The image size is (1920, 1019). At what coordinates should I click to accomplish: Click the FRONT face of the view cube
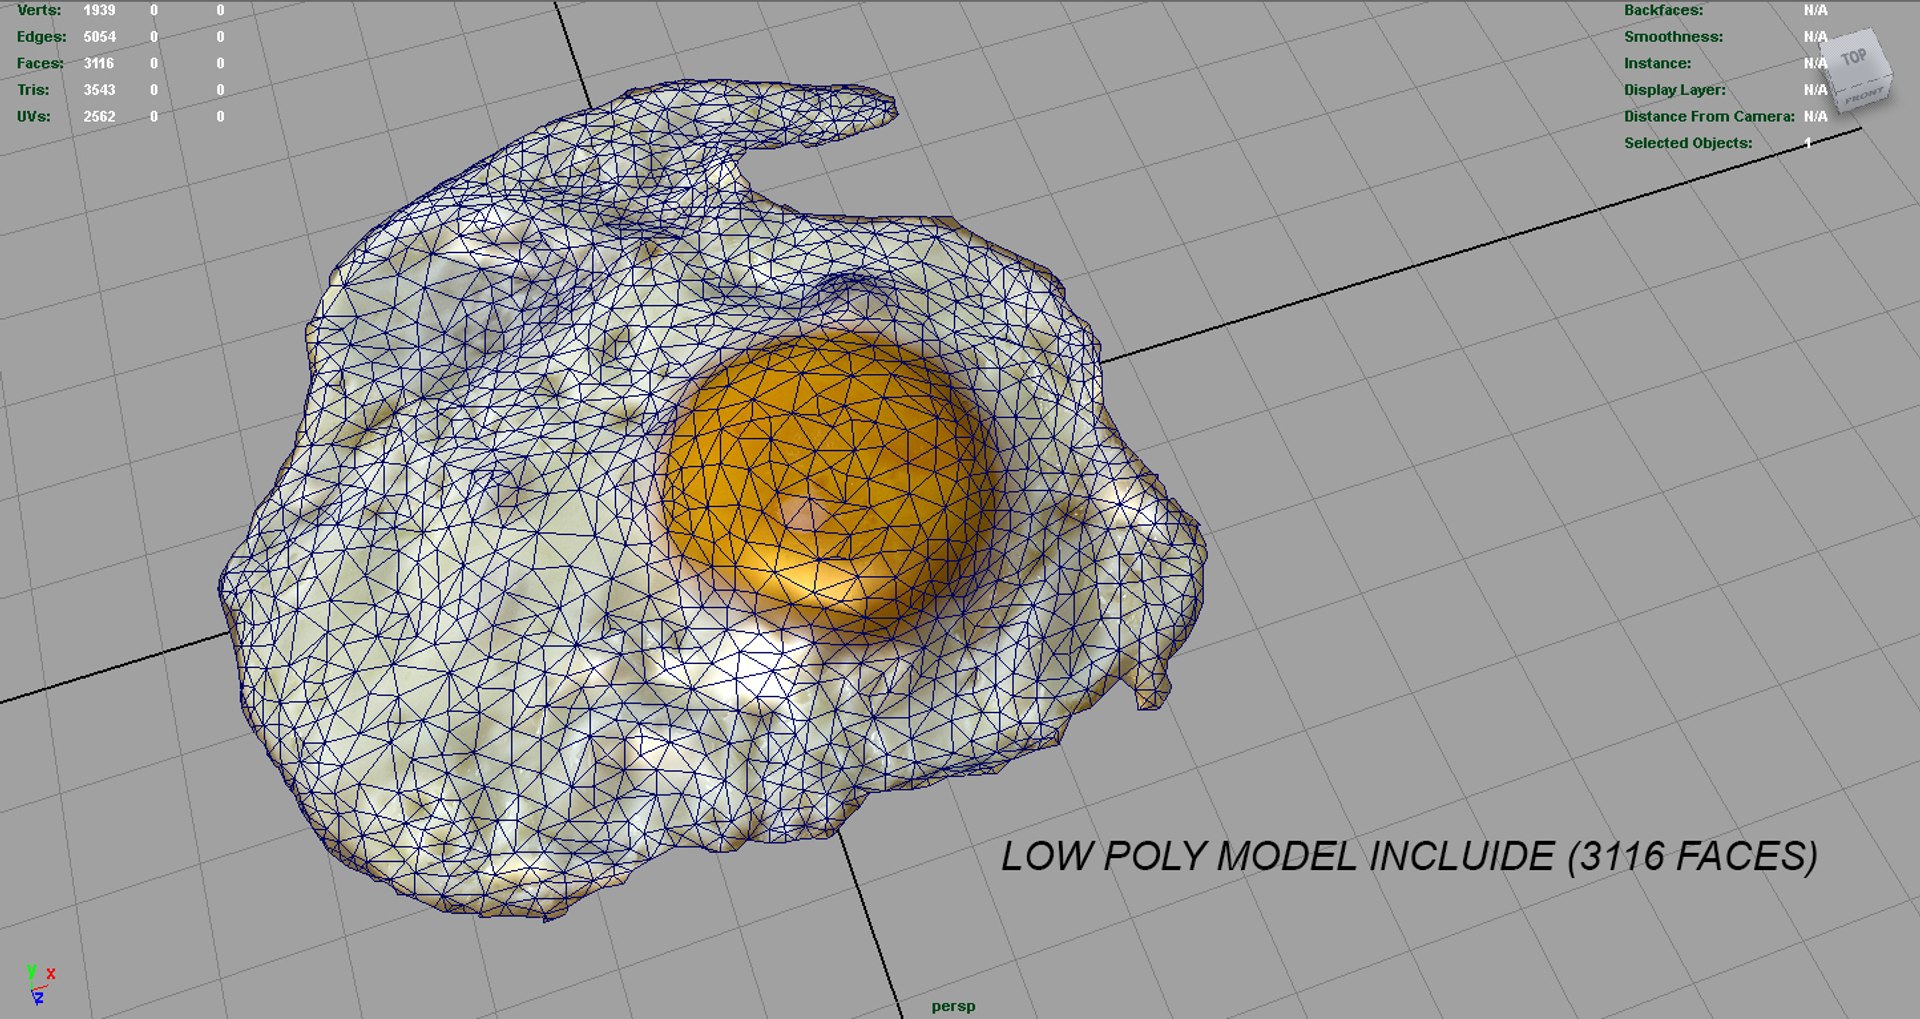[x=1865, y=97]
